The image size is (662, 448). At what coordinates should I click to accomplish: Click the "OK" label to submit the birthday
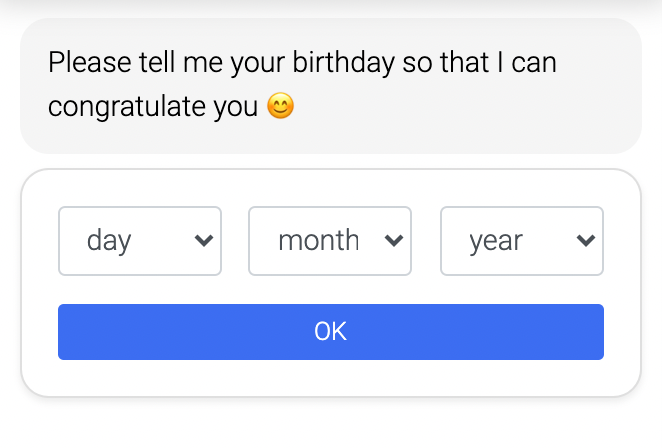tap(330, 332)
